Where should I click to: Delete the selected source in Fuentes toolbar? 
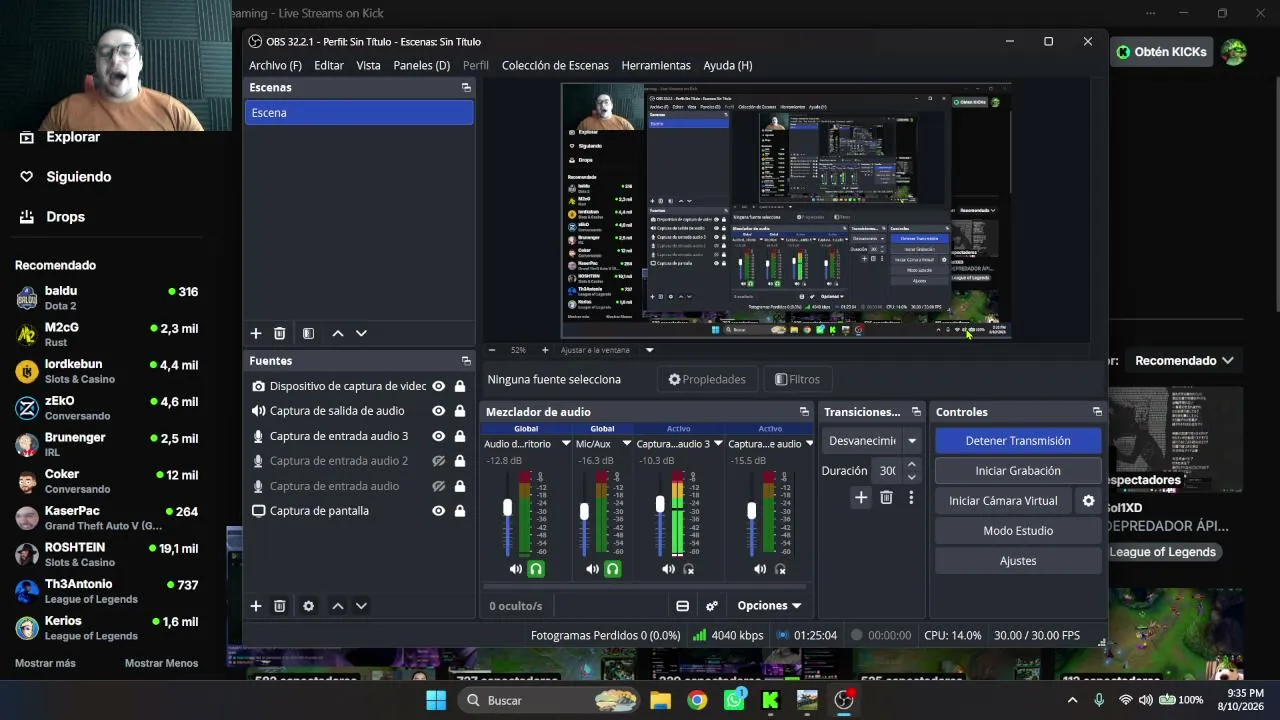pyautogui.click(x=280, y=606)
